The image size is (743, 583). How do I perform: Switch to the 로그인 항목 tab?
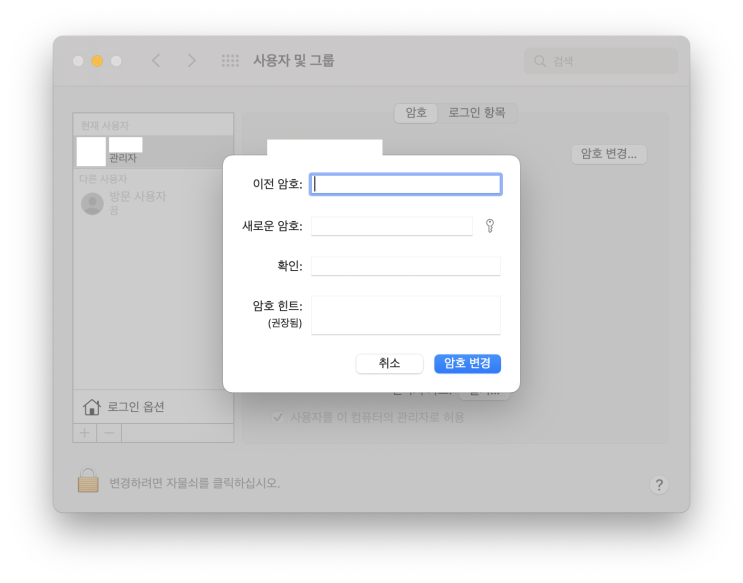tap(477, 113)
